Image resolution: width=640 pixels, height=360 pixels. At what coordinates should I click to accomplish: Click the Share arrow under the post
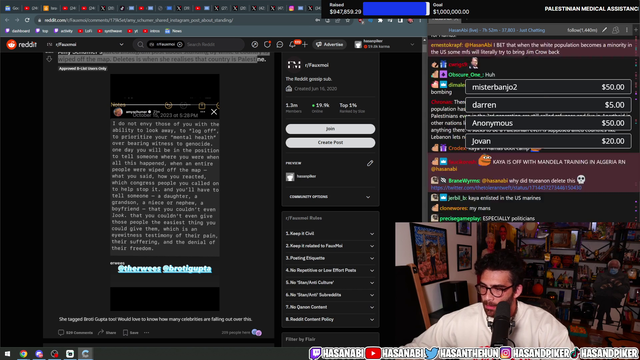pos(100,333)
